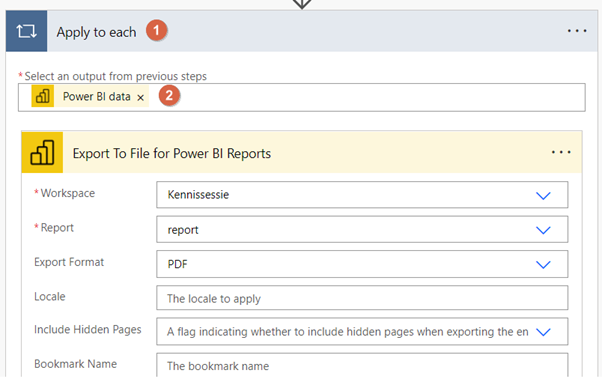Image resolution: width=602 pixels, height=379 pixels.
Task: Click empty area of output selection field
Action: (x=380, y=98)
